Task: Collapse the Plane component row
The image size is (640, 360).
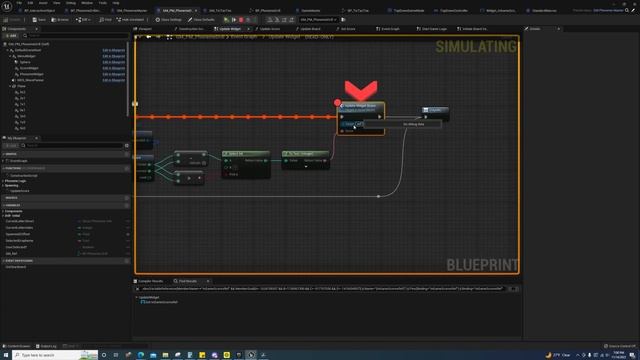Action: pos(10,86)
